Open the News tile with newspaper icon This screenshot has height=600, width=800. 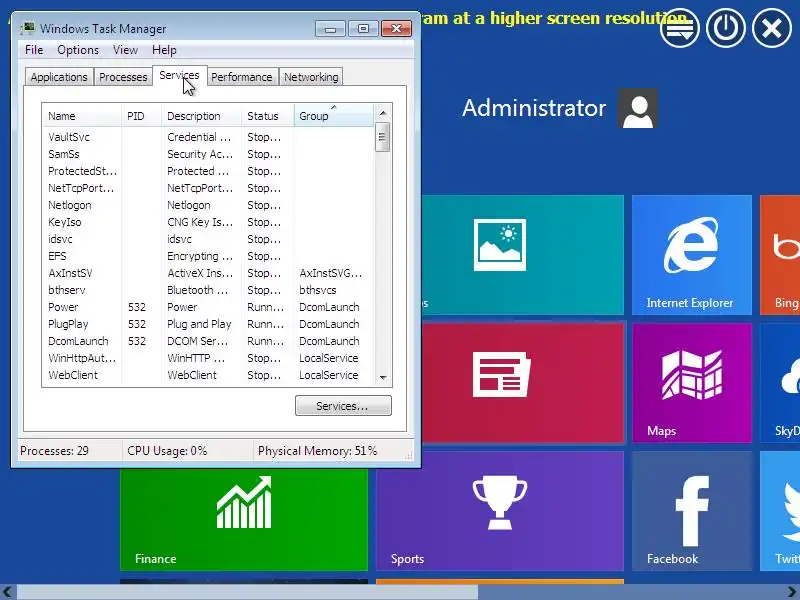[x=522, y=382]
